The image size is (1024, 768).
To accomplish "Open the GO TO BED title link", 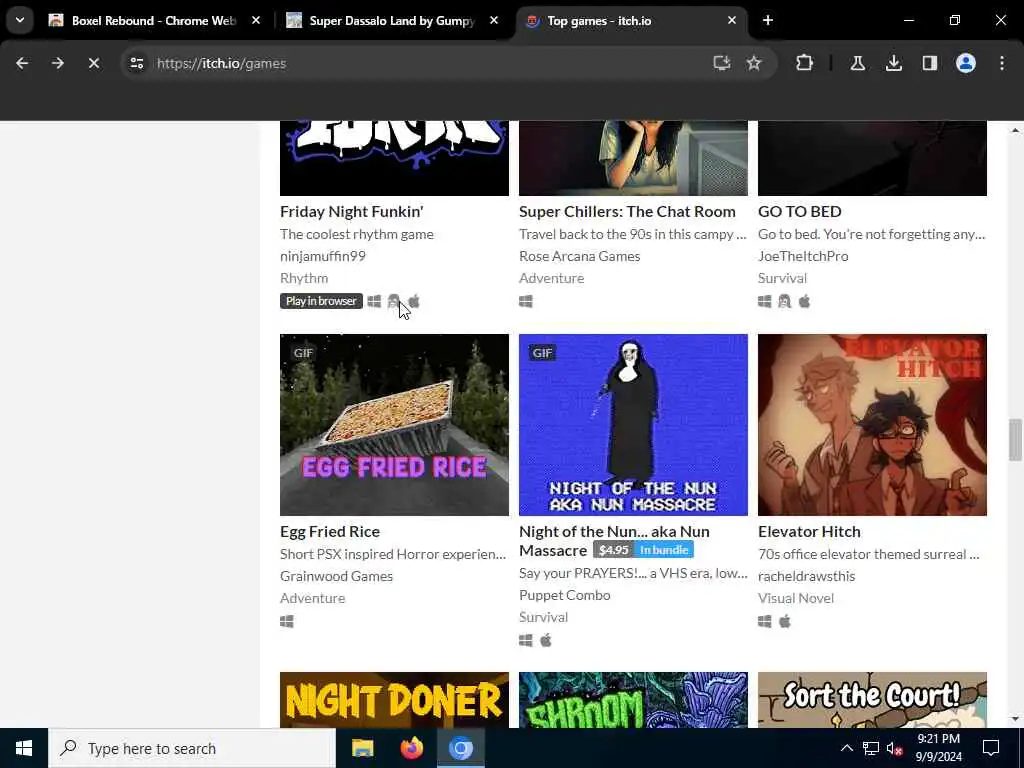I will (799, 212).
